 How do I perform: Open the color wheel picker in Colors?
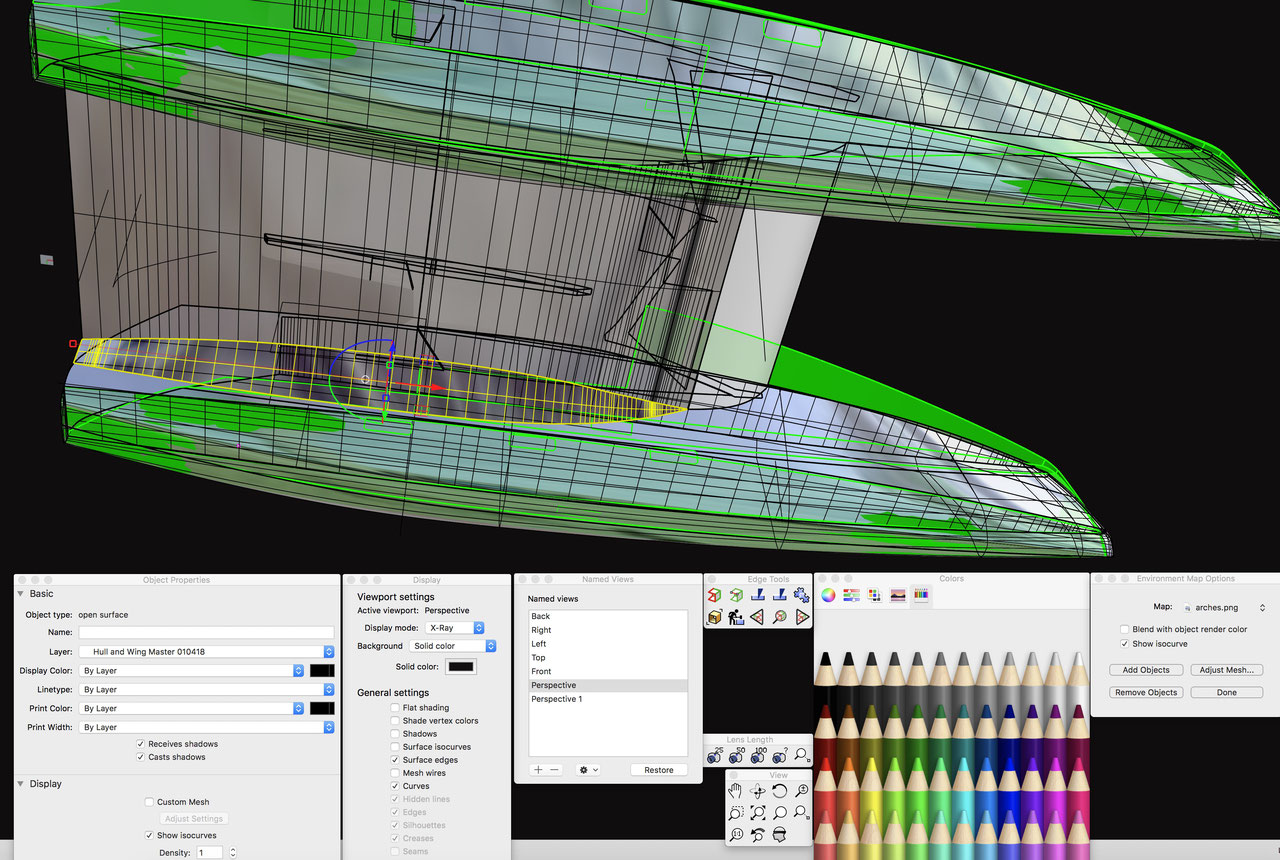pos(828,595)
